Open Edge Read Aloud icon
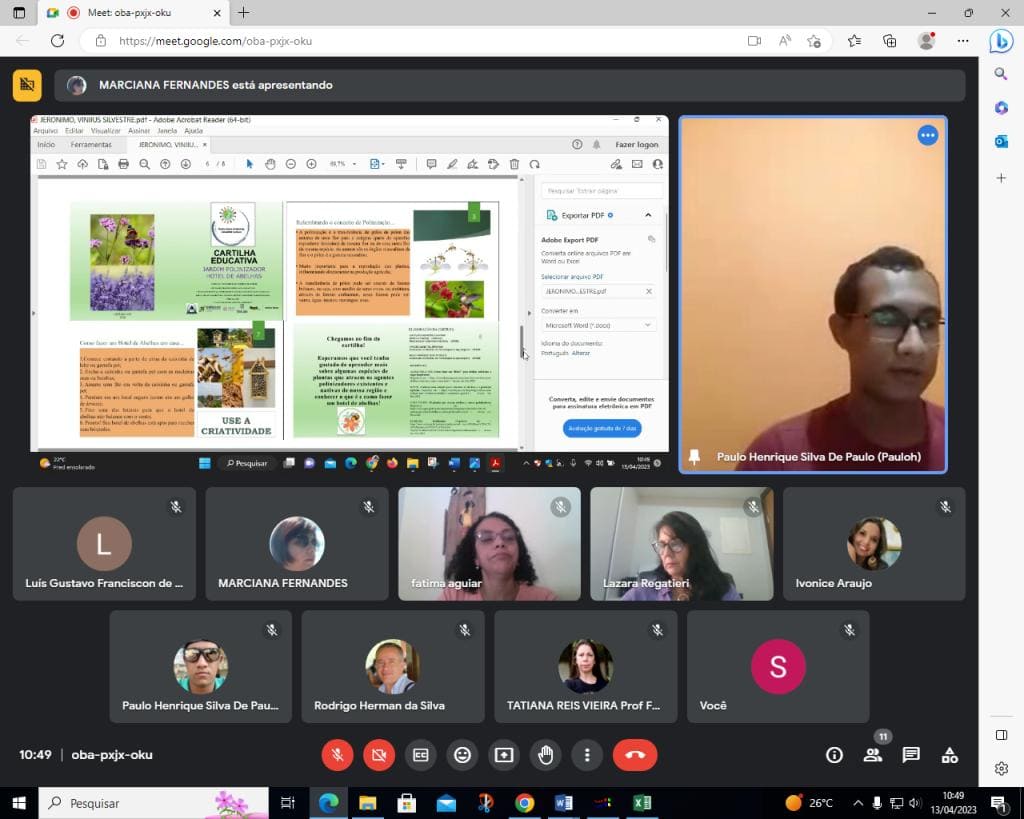1024x819 pixels. pyautogui.click(x=784, y=41)
